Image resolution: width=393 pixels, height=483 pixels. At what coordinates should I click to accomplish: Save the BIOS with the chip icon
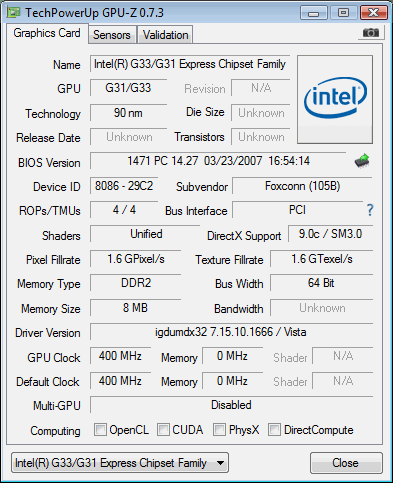click(x=362, y=161)
